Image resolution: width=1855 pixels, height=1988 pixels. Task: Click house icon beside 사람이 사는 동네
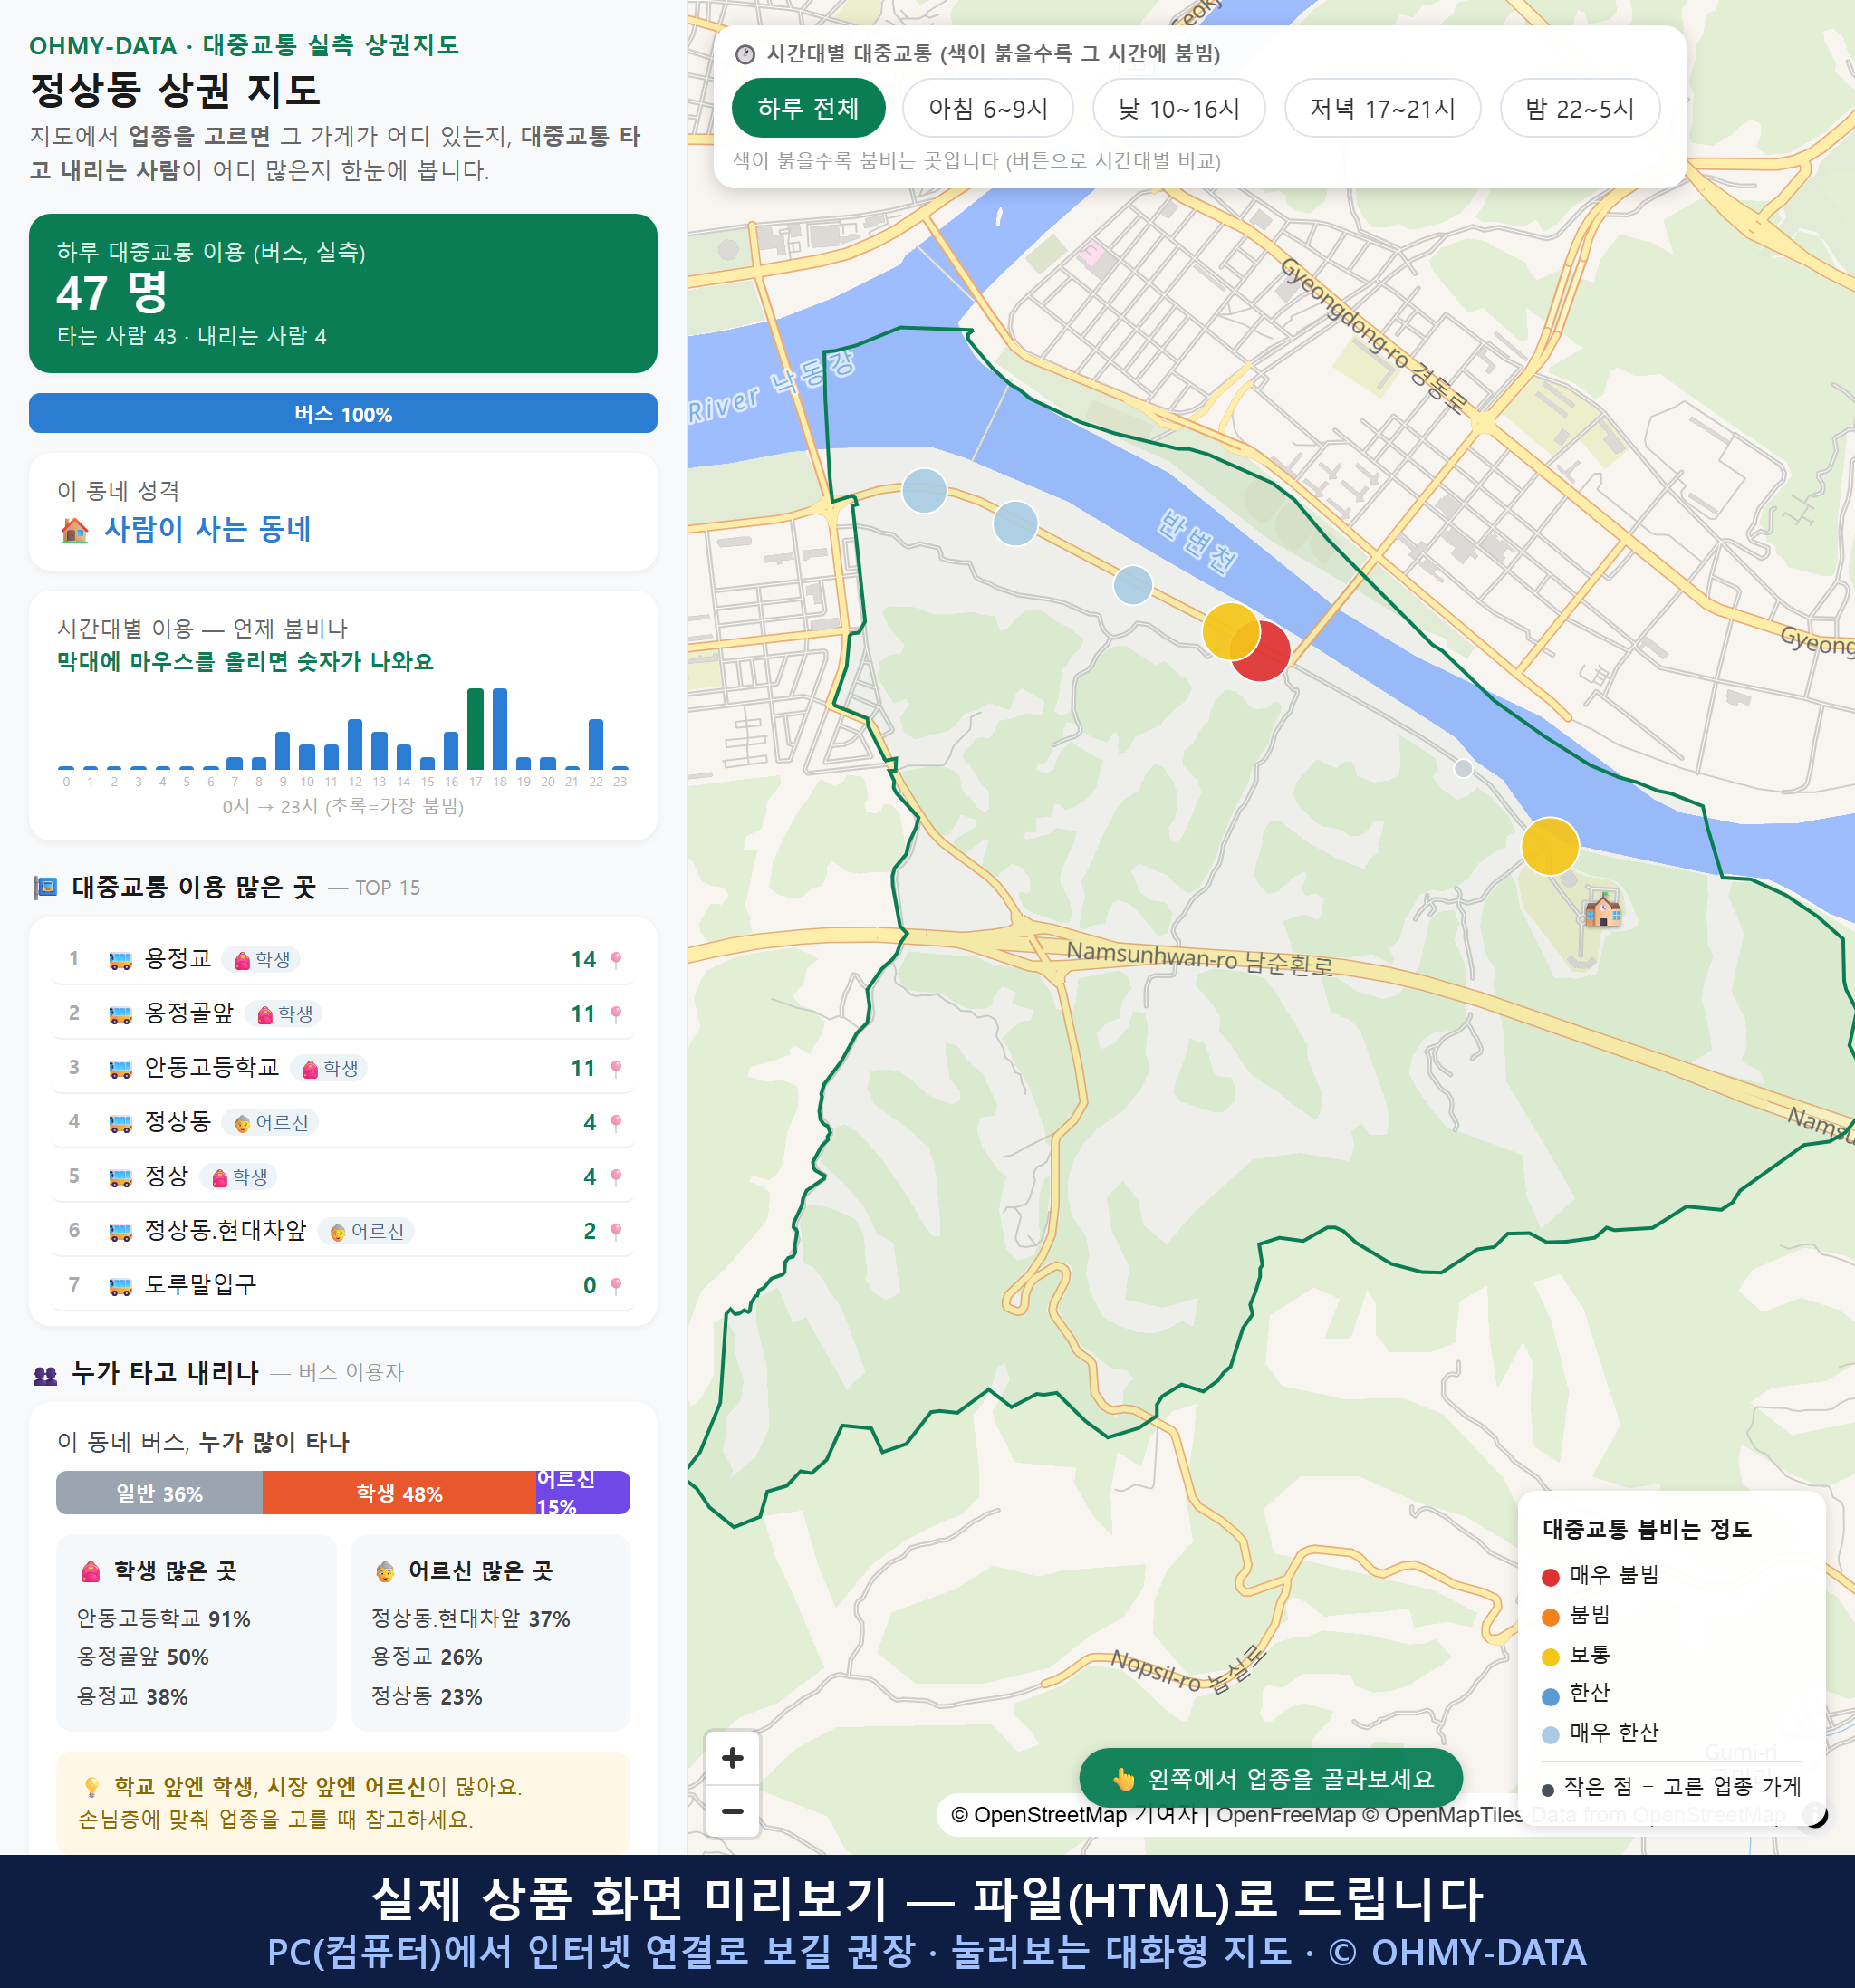coord(75,530)
